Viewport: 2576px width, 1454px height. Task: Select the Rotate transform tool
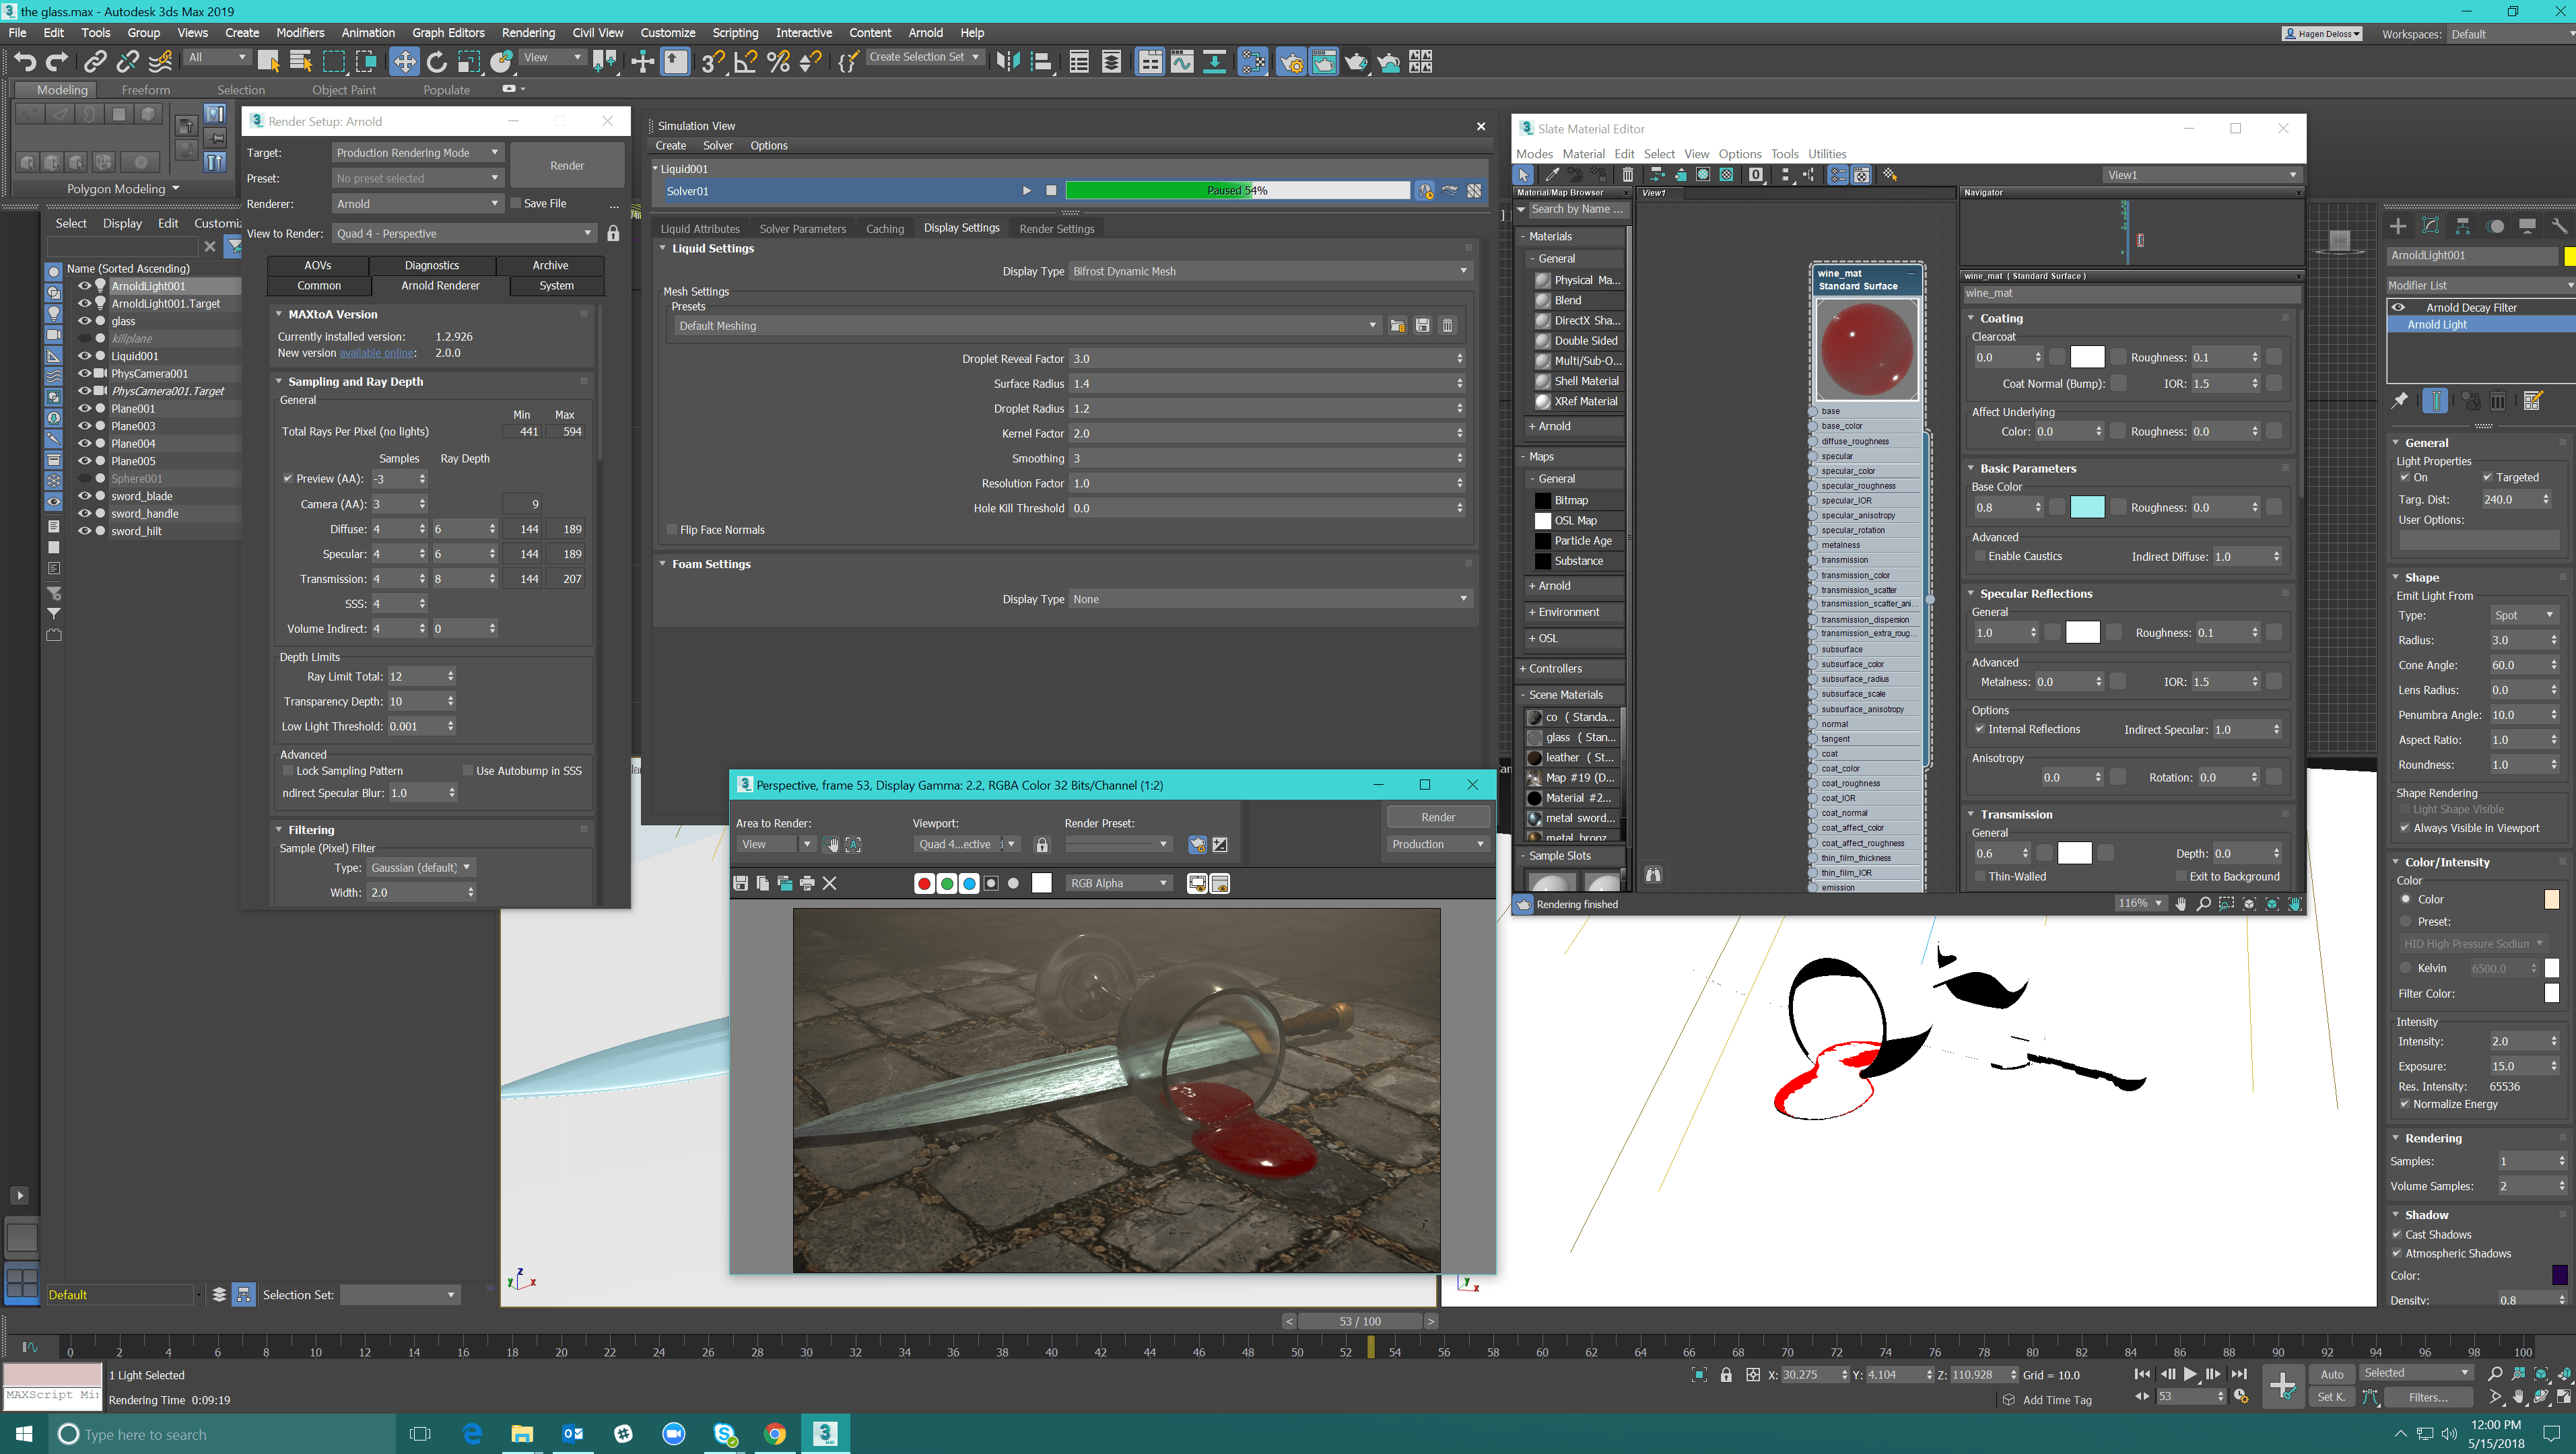coord(437,62)
